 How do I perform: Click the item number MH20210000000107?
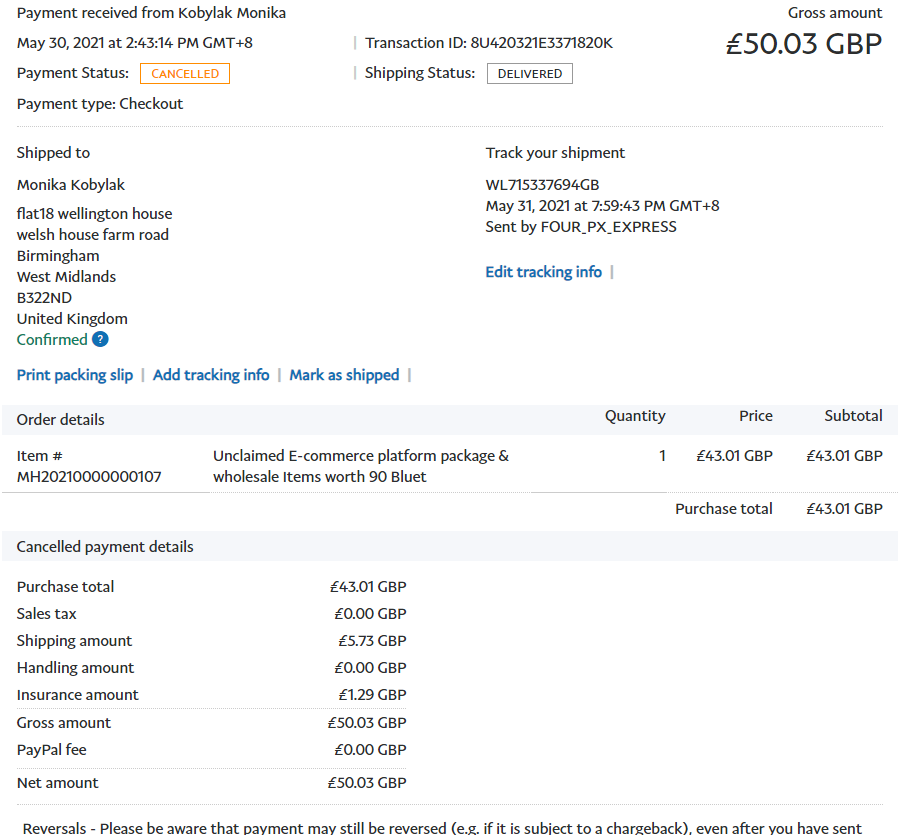(x=89, y=477)
